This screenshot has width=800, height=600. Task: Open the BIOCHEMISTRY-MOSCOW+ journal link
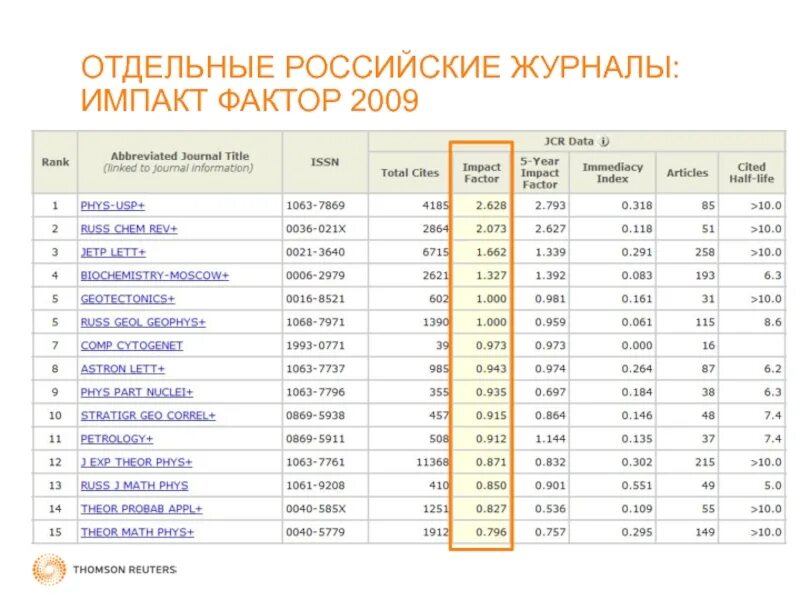[155, 276]
